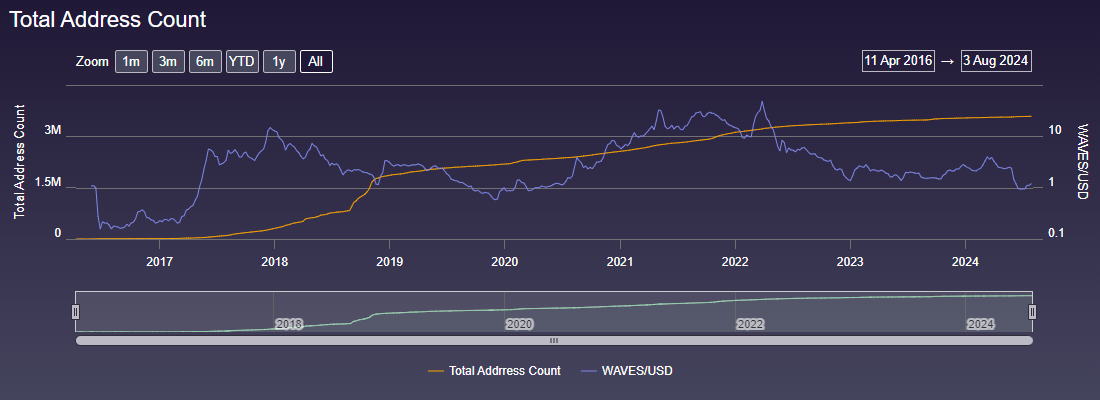Click the 2017 x-axis label
The image size is (1100, 400).
(x=159, y=262)
